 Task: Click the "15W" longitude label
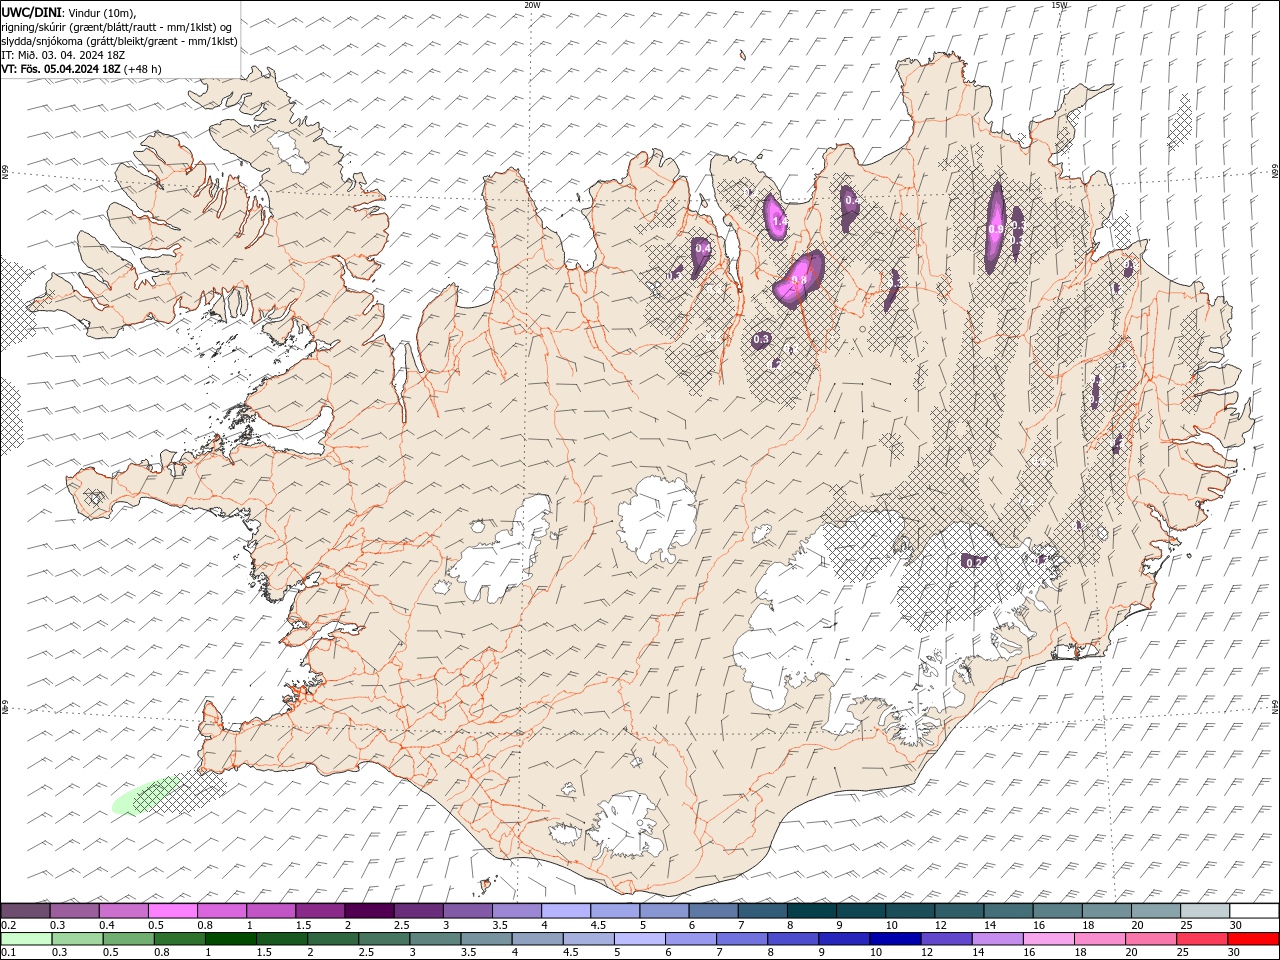click(x=1059, y=5)
